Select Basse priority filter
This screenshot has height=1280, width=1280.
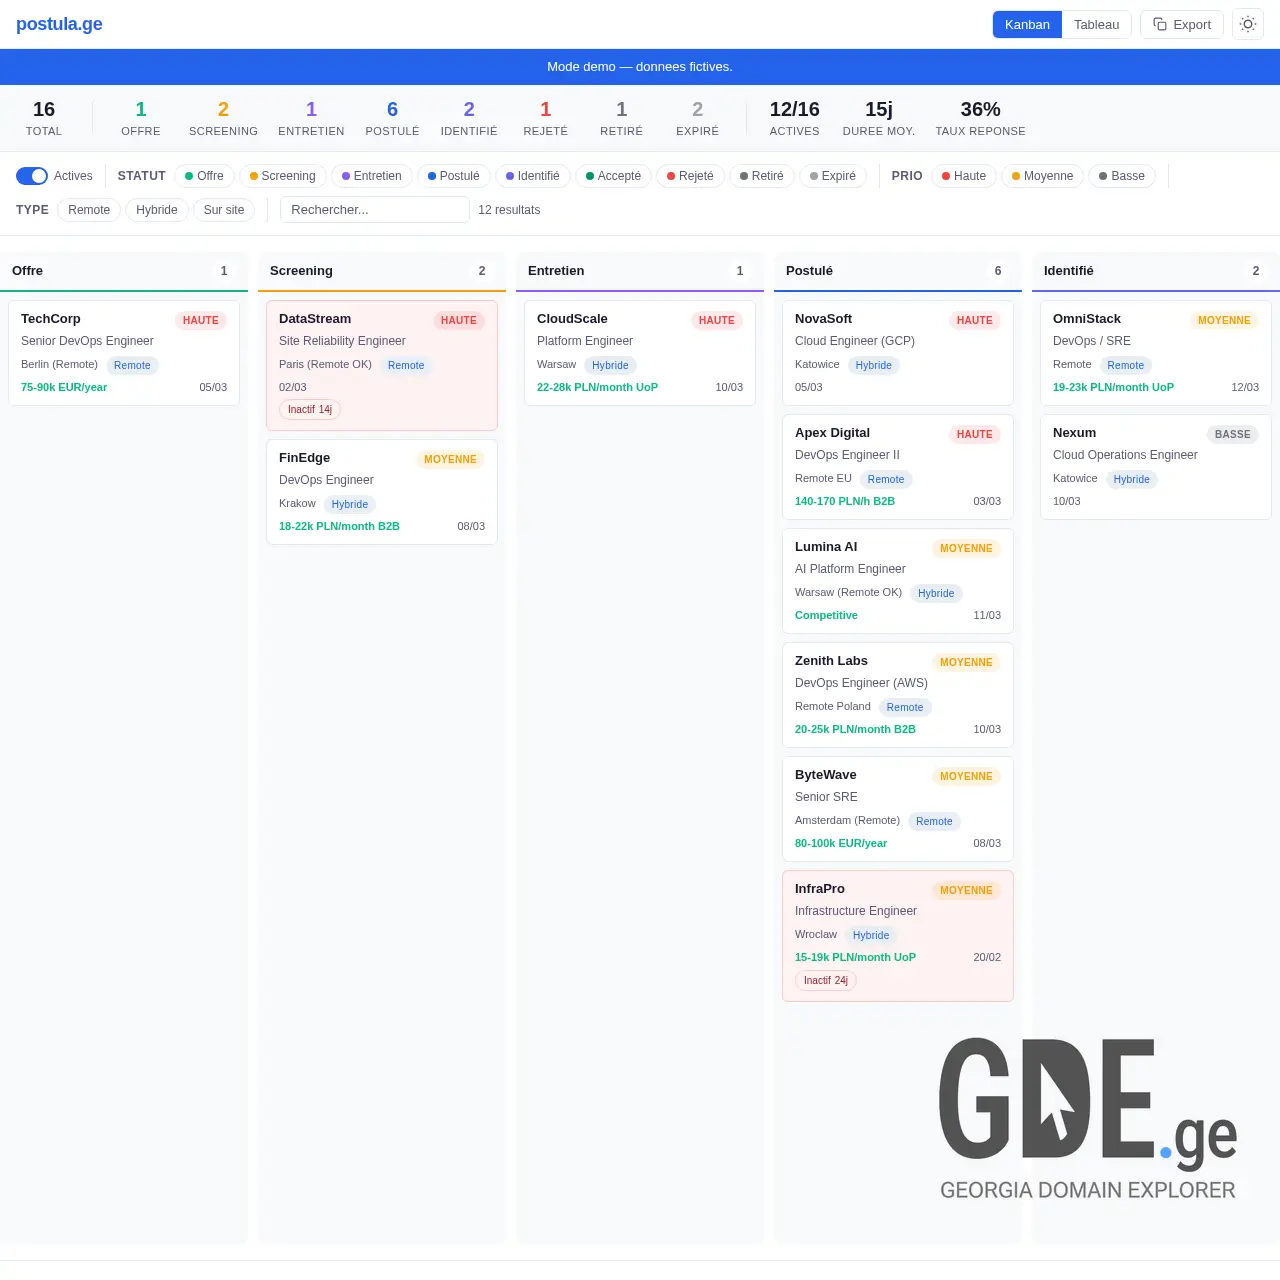[1121, 176]
